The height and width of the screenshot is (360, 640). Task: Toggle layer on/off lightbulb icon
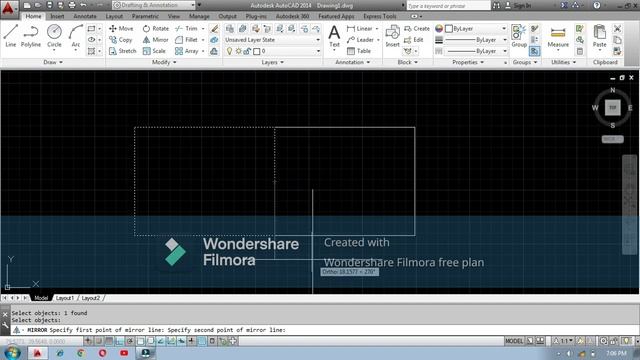229,51
